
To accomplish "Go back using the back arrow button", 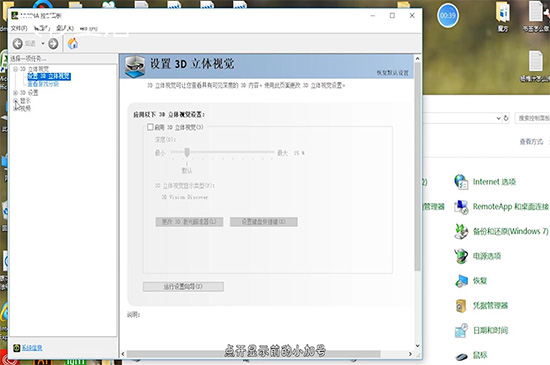I will point(18,44).
